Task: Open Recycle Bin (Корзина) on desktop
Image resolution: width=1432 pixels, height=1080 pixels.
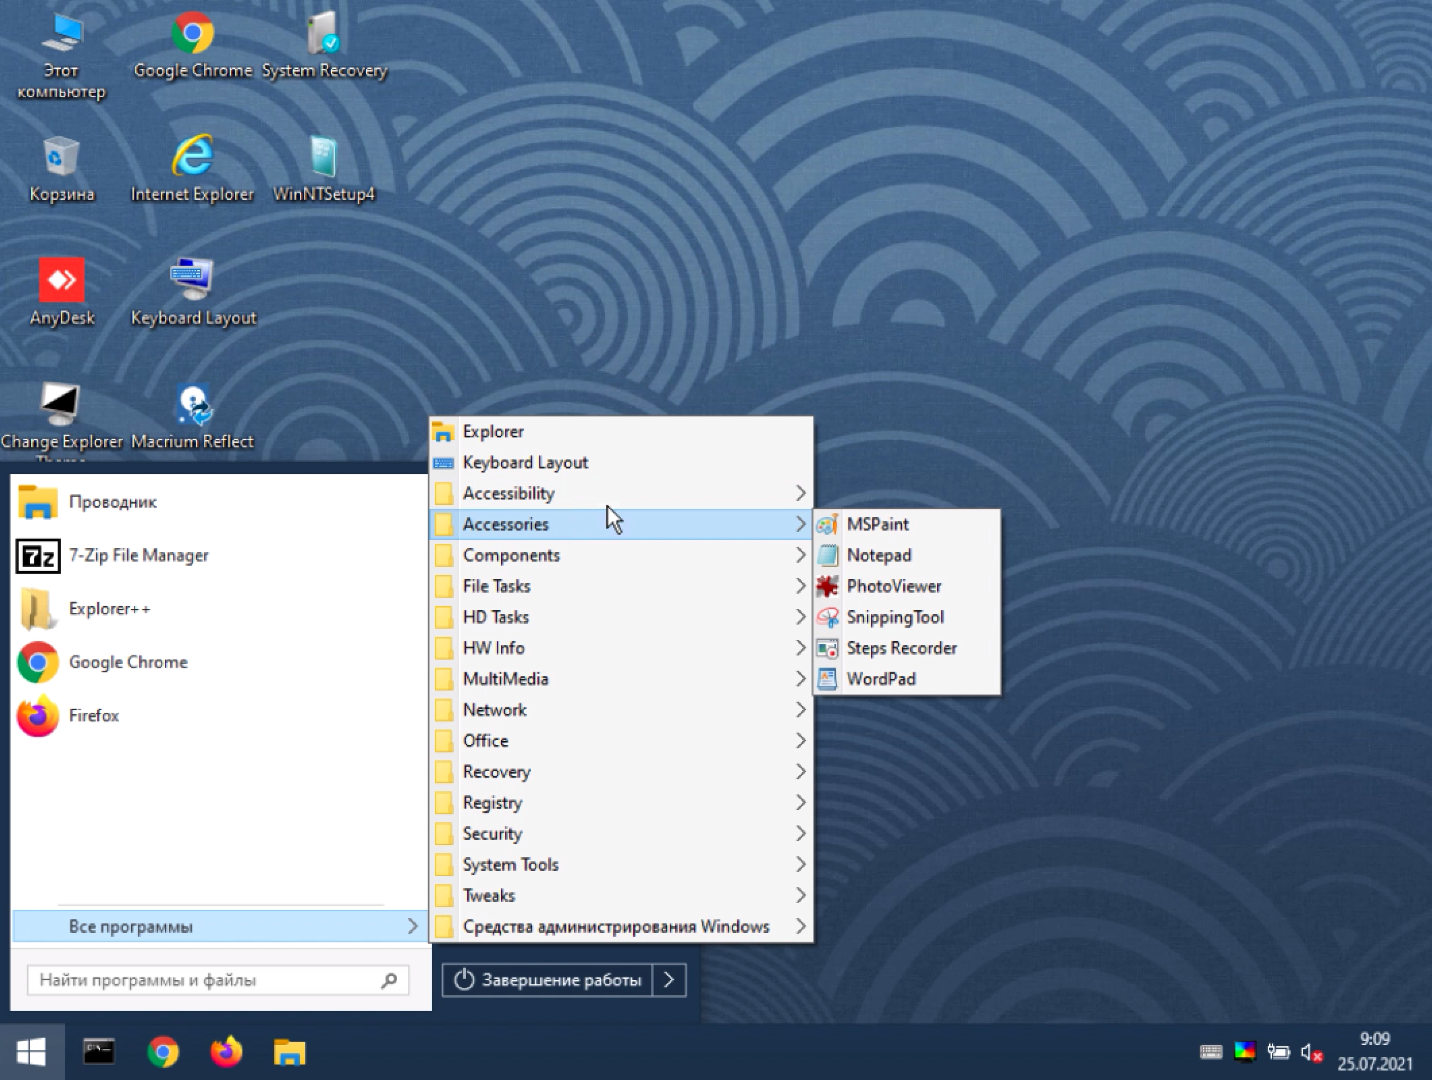Action: tap(61, 158)
